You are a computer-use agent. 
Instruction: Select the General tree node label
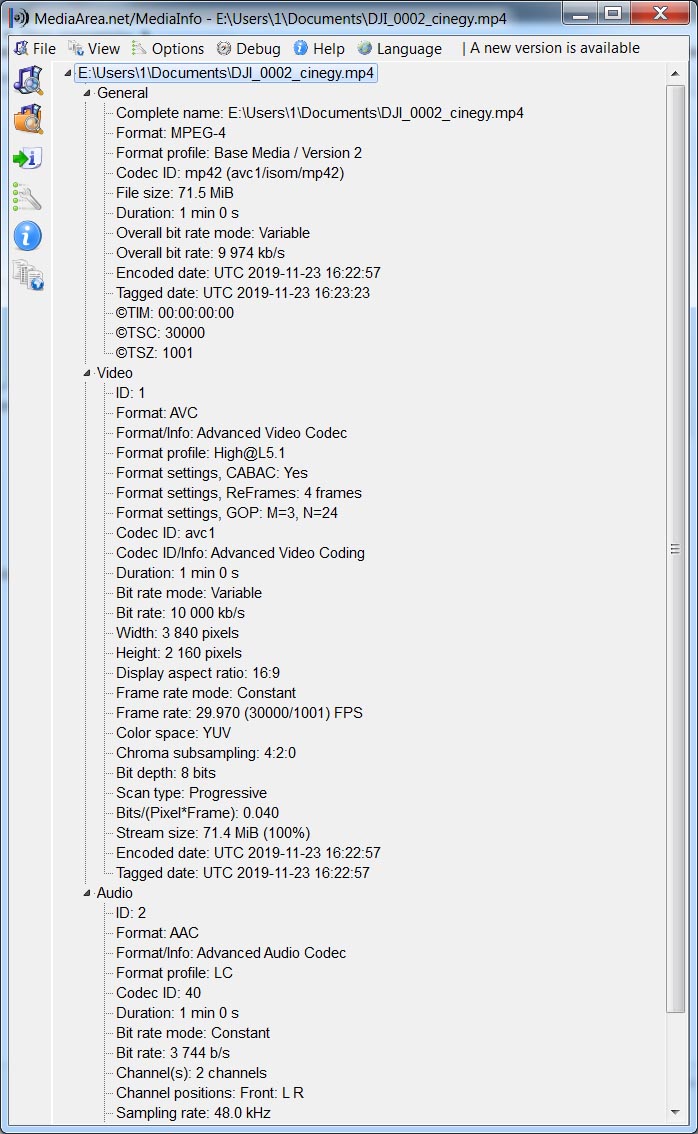(x=122, y=93)
